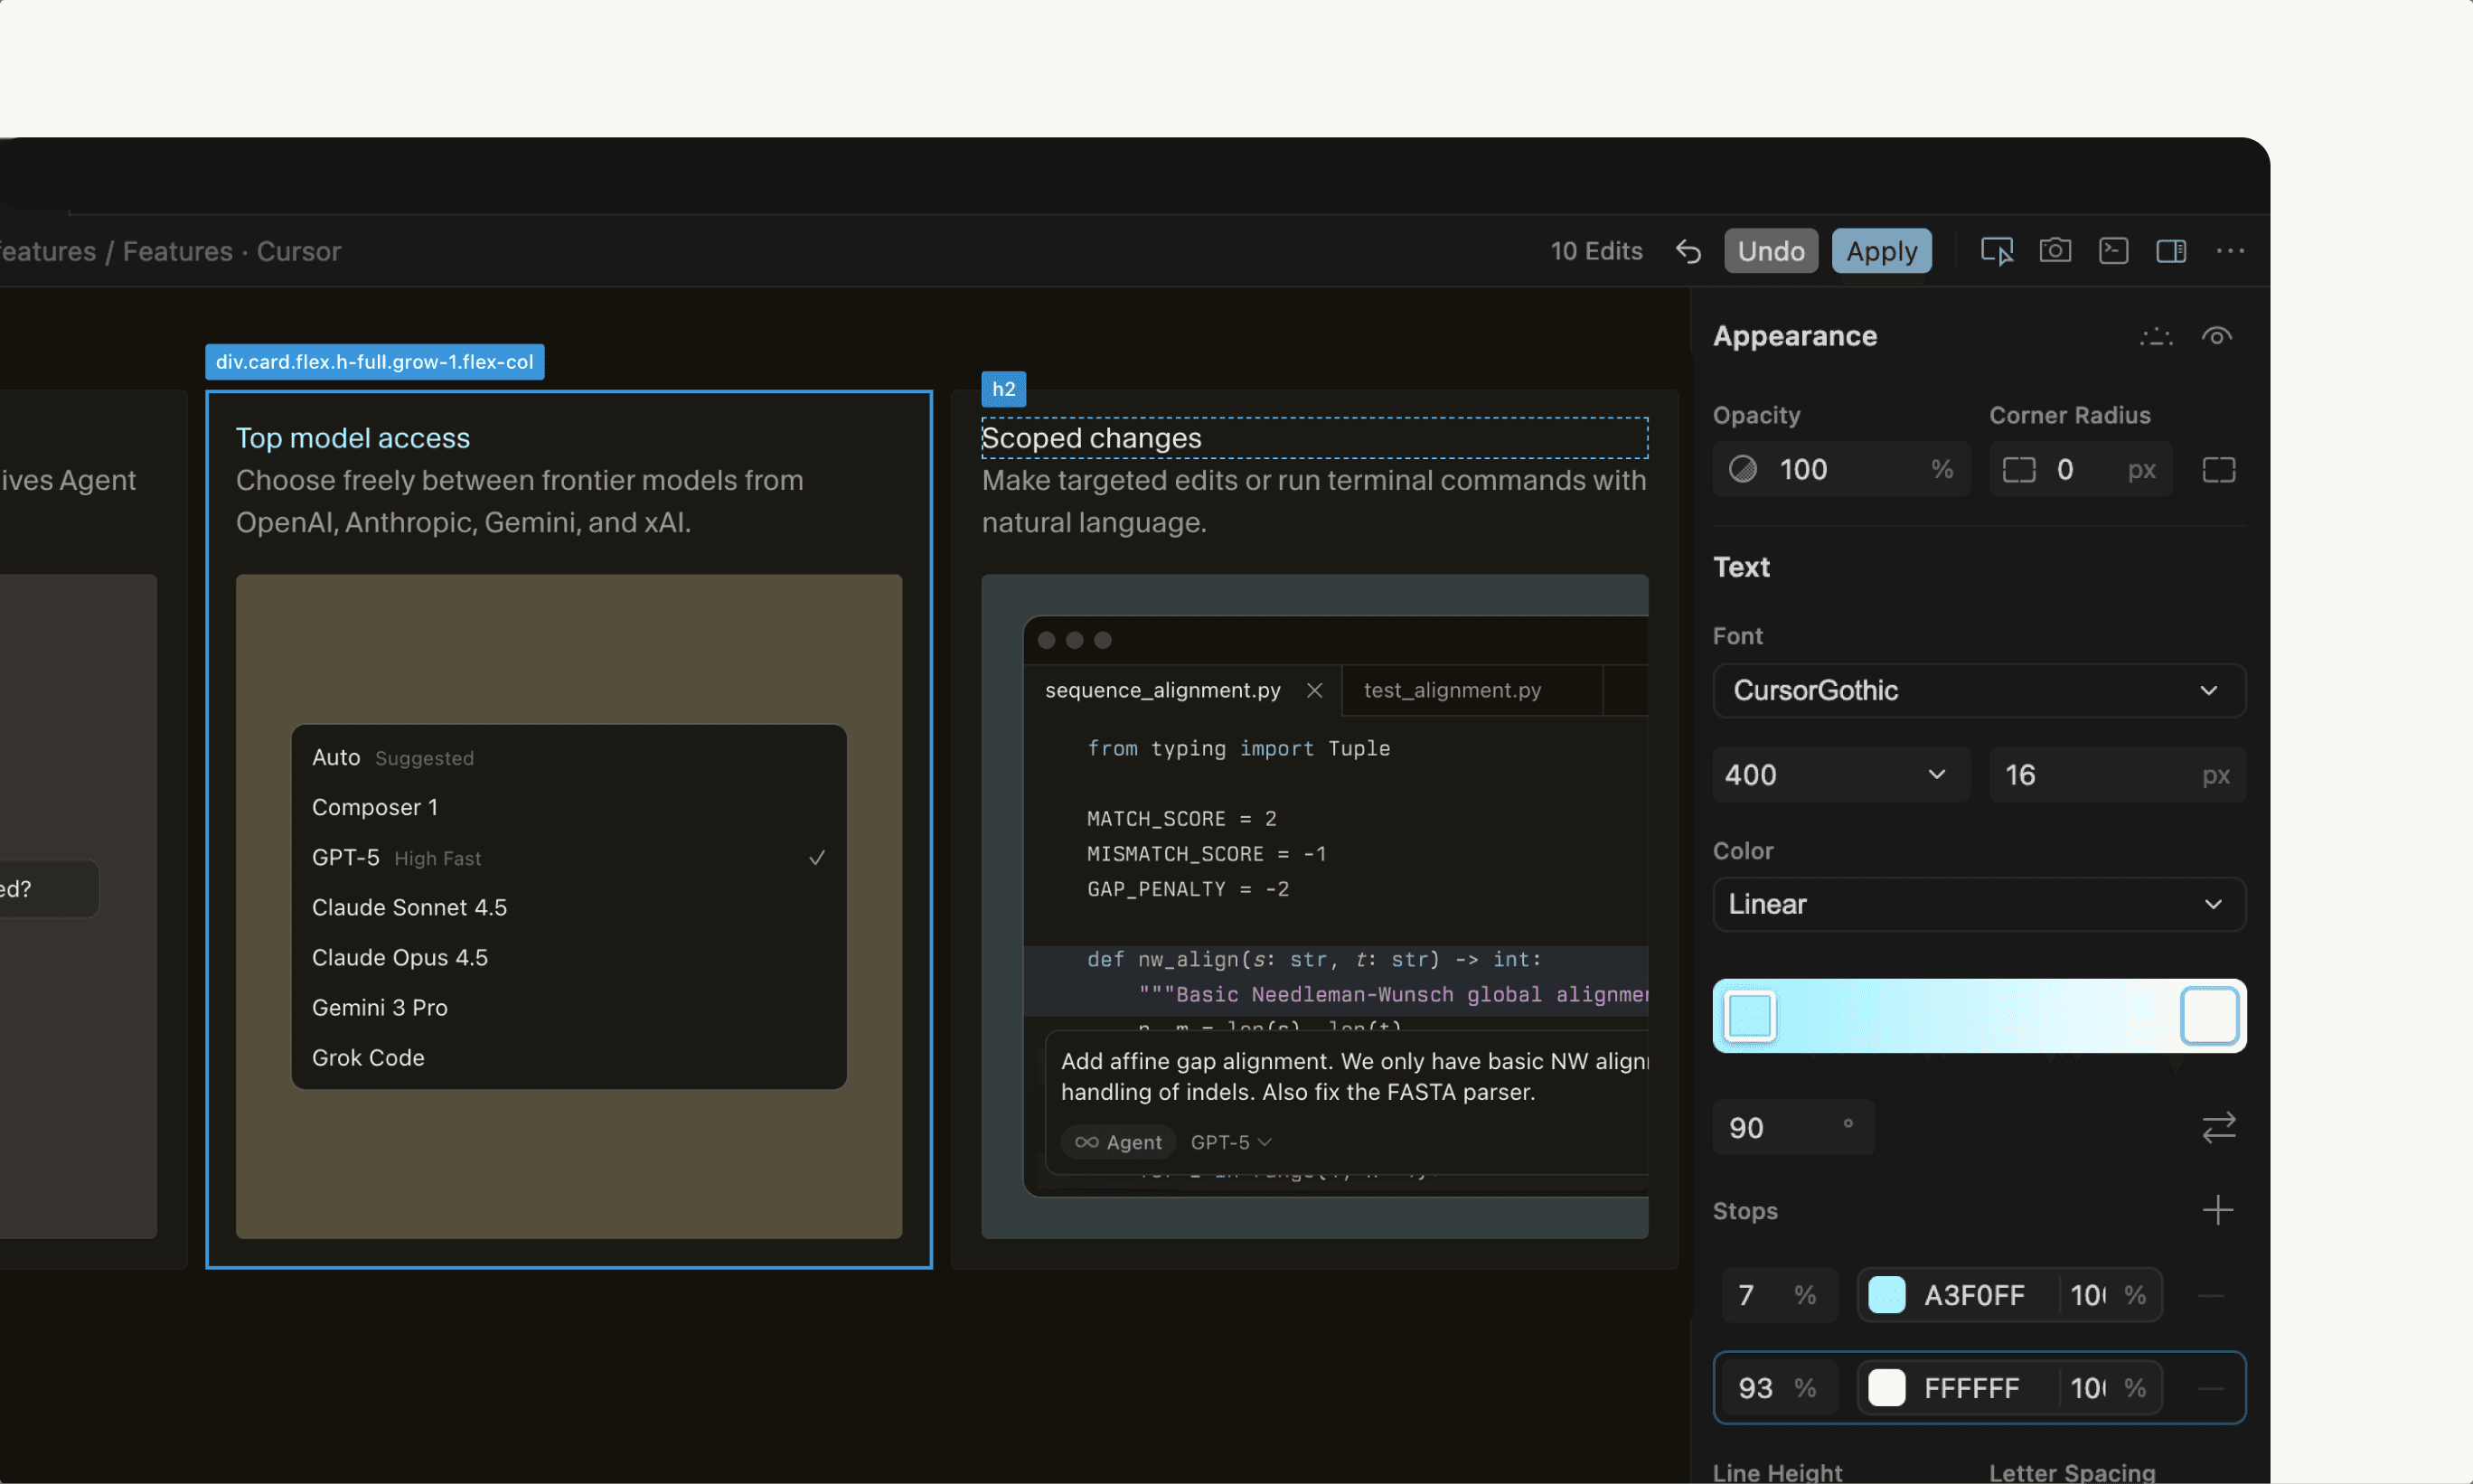Open the GPT-5 model selector in Agent bar

pos(1228,1142)
